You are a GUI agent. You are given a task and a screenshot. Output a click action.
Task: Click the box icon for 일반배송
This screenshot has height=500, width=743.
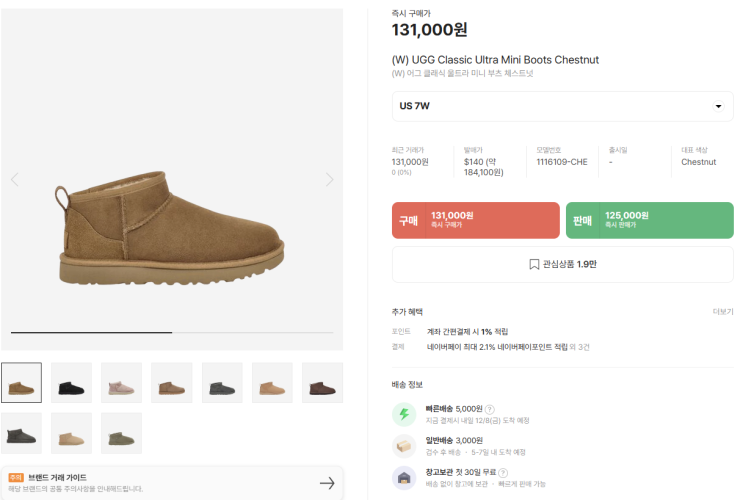click(404, 446)
